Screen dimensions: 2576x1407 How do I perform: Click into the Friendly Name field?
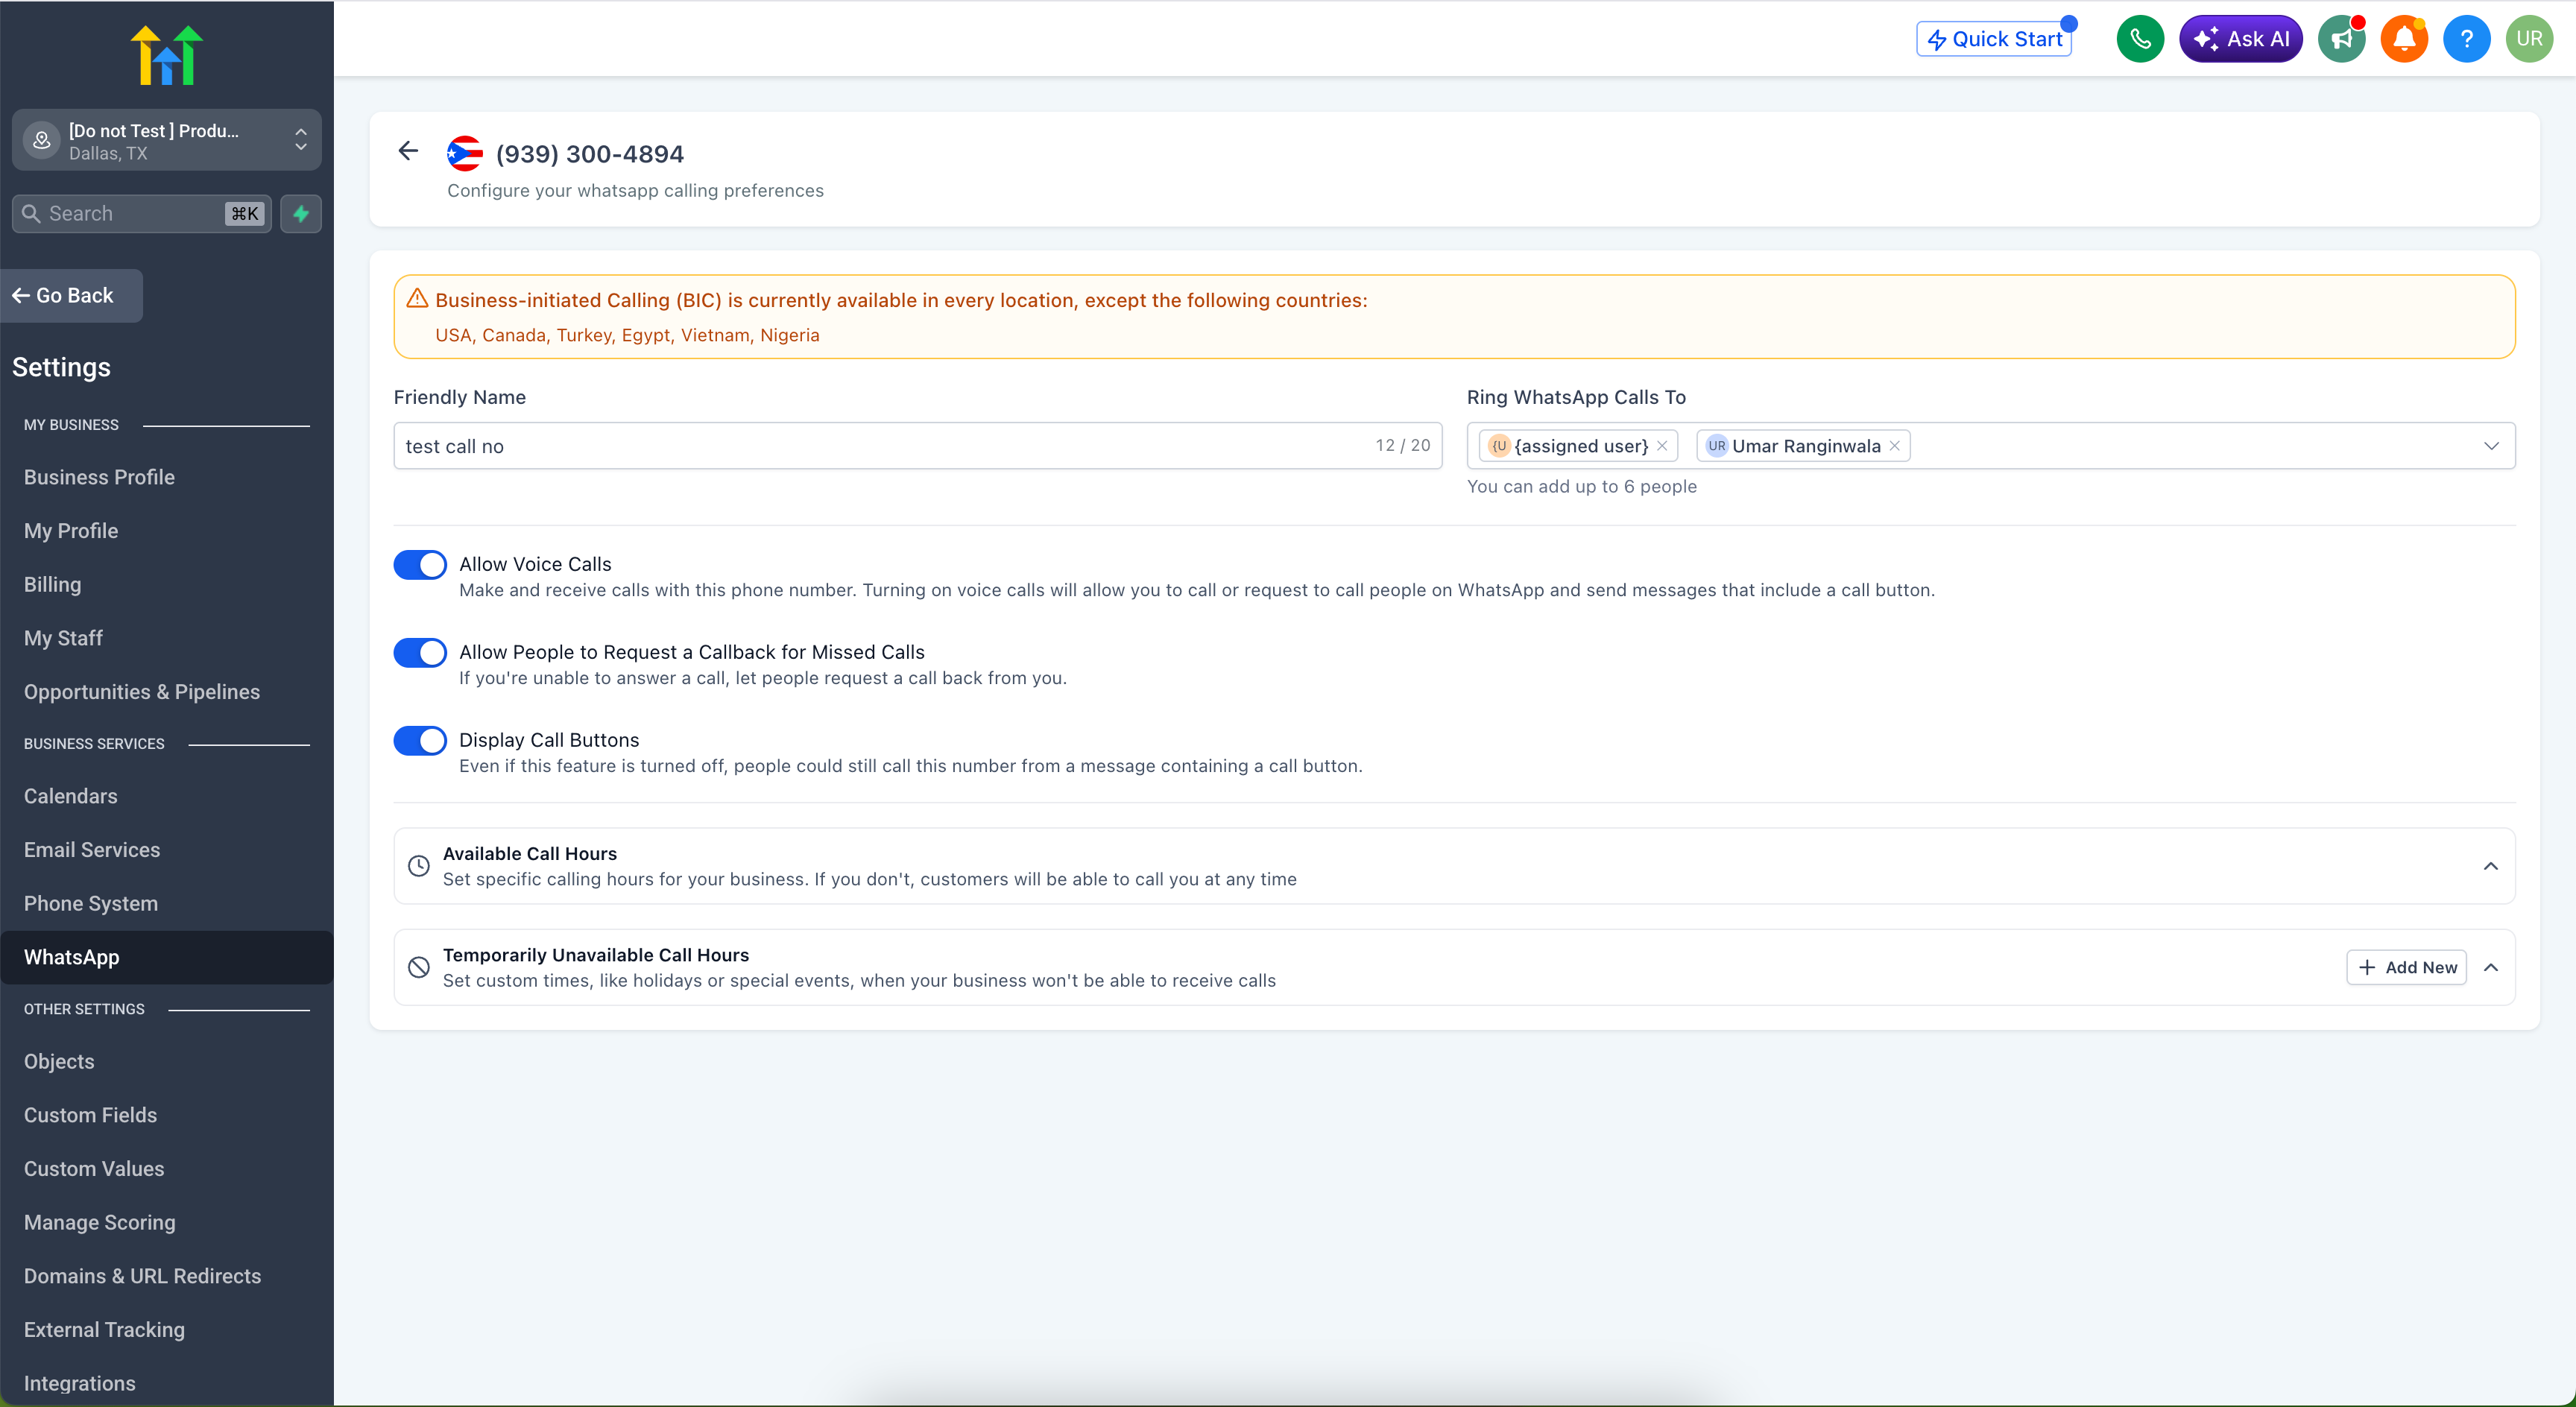pyautogui.click(x=917, y=446)
